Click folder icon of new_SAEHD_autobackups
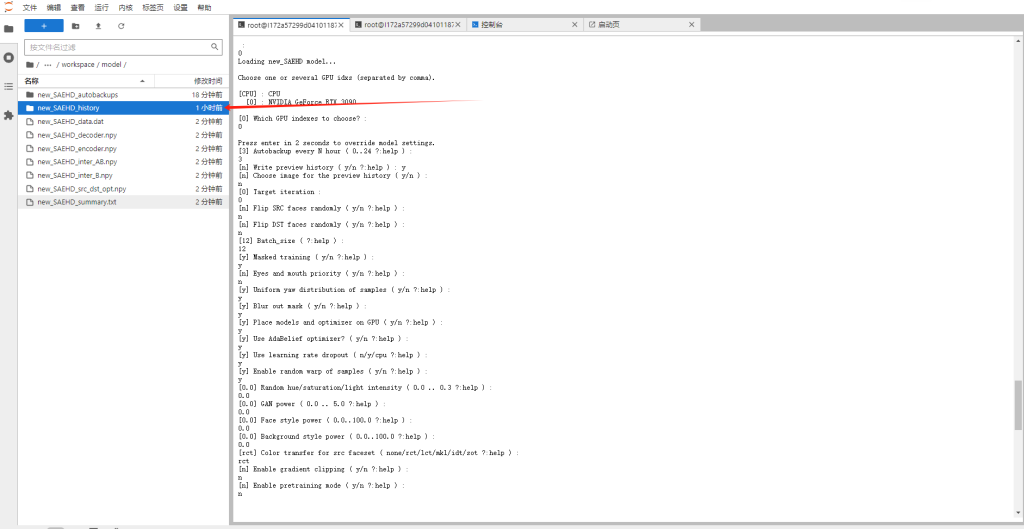Image resolution: width=1024 pixels, height=529 pixels. [29, 95]
